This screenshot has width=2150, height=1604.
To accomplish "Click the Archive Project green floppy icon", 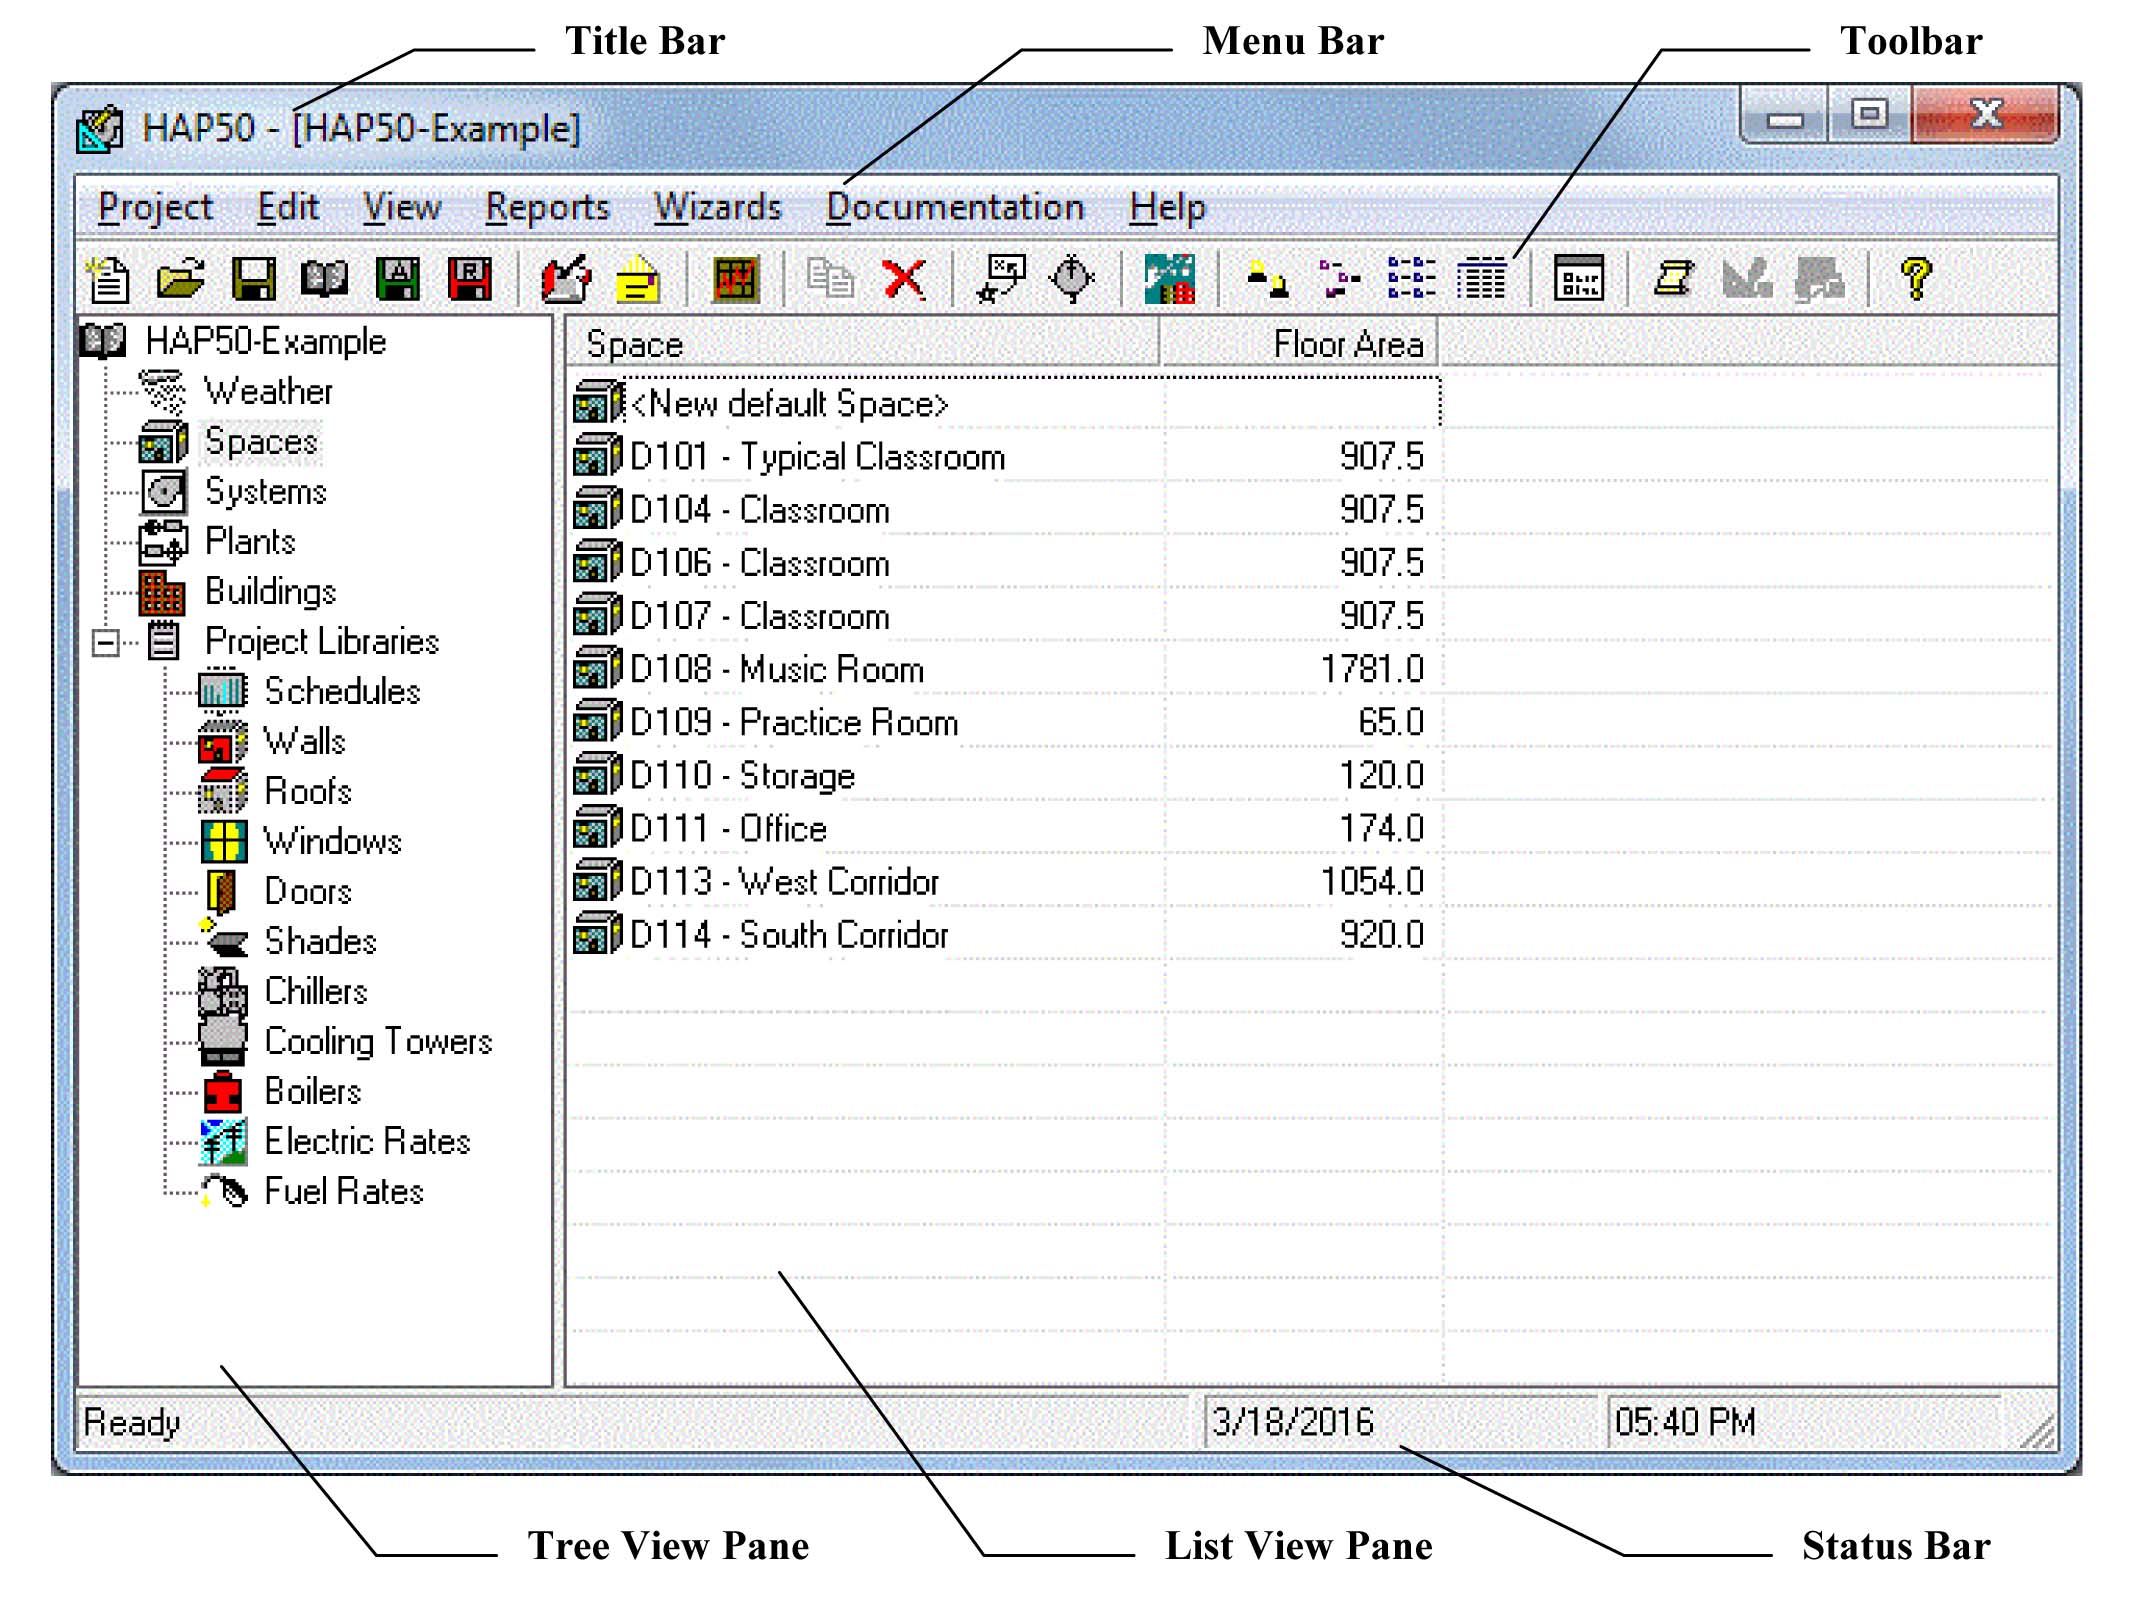I will click(397, 279).
